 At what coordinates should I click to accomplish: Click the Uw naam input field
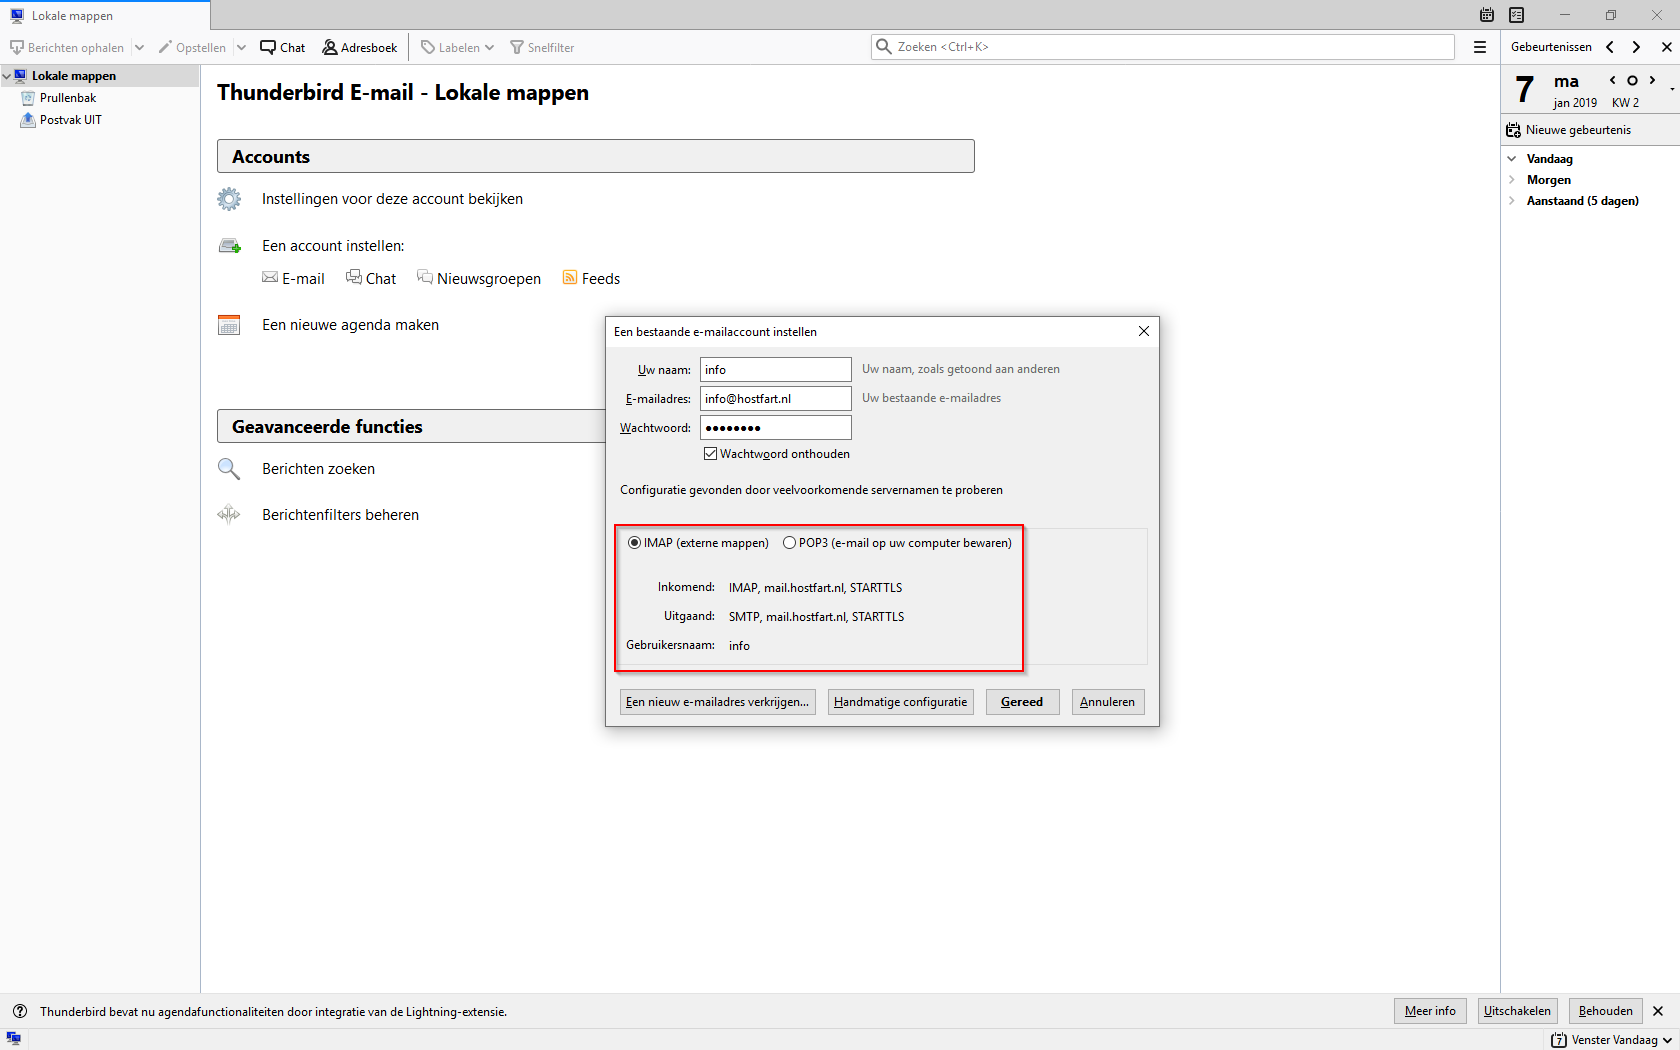(775, 370)
